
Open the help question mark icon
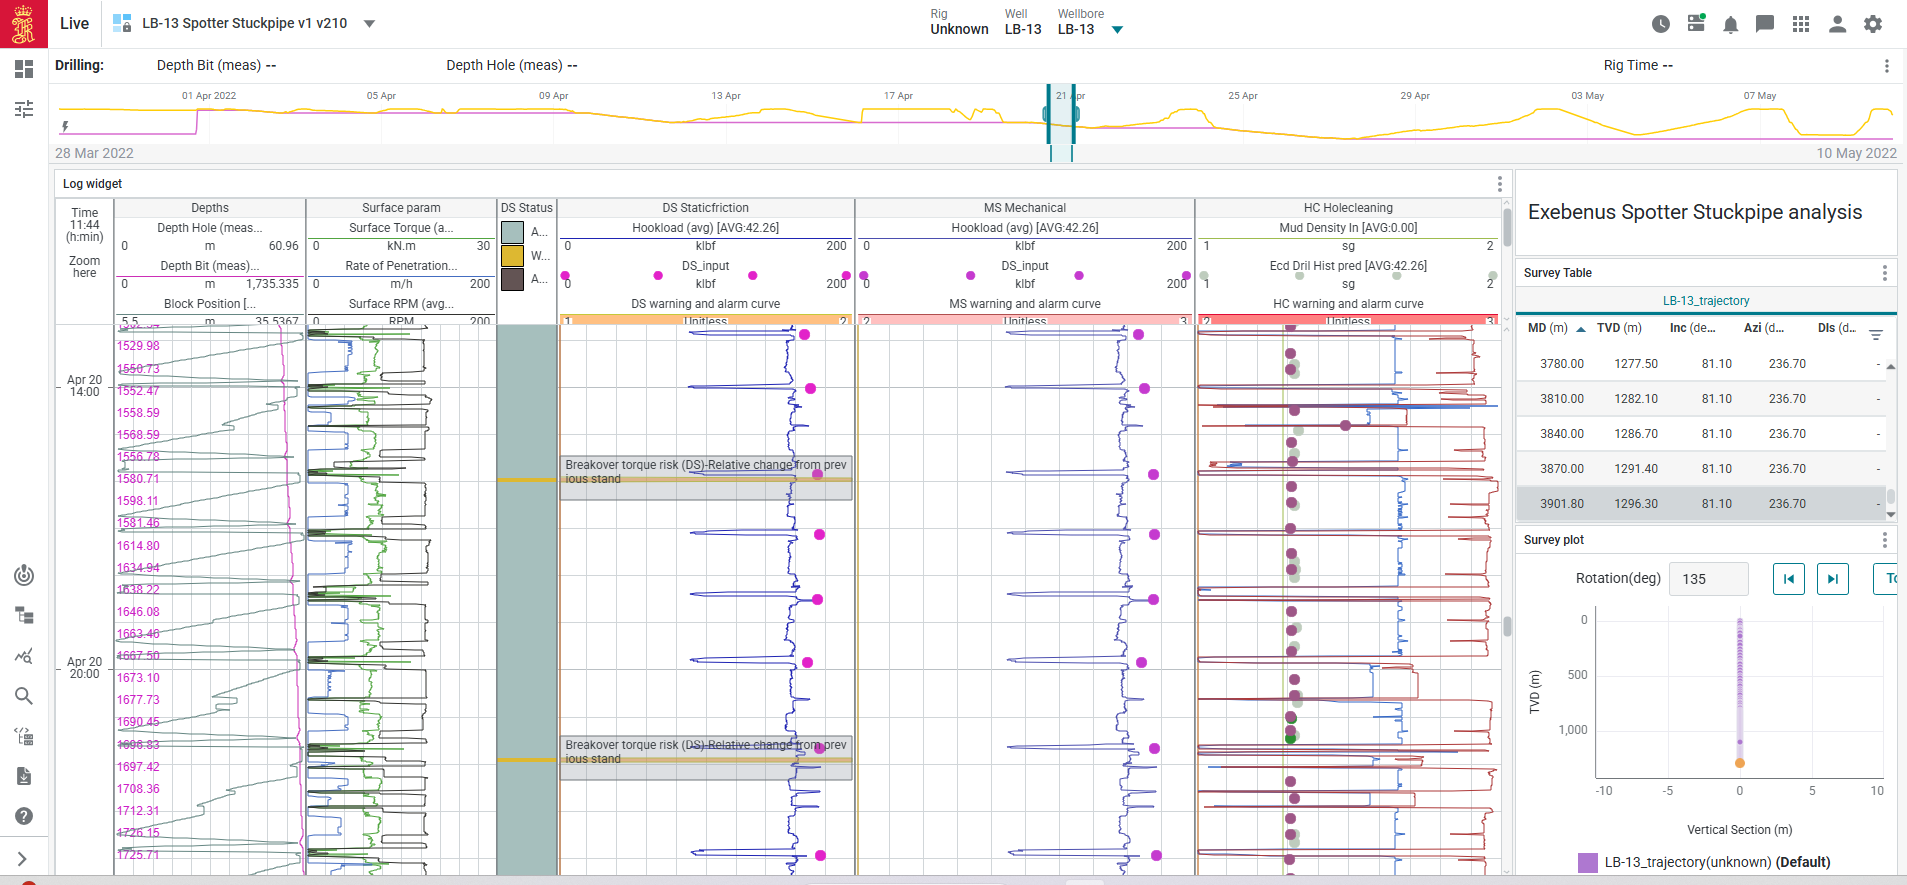pos(24,816)
